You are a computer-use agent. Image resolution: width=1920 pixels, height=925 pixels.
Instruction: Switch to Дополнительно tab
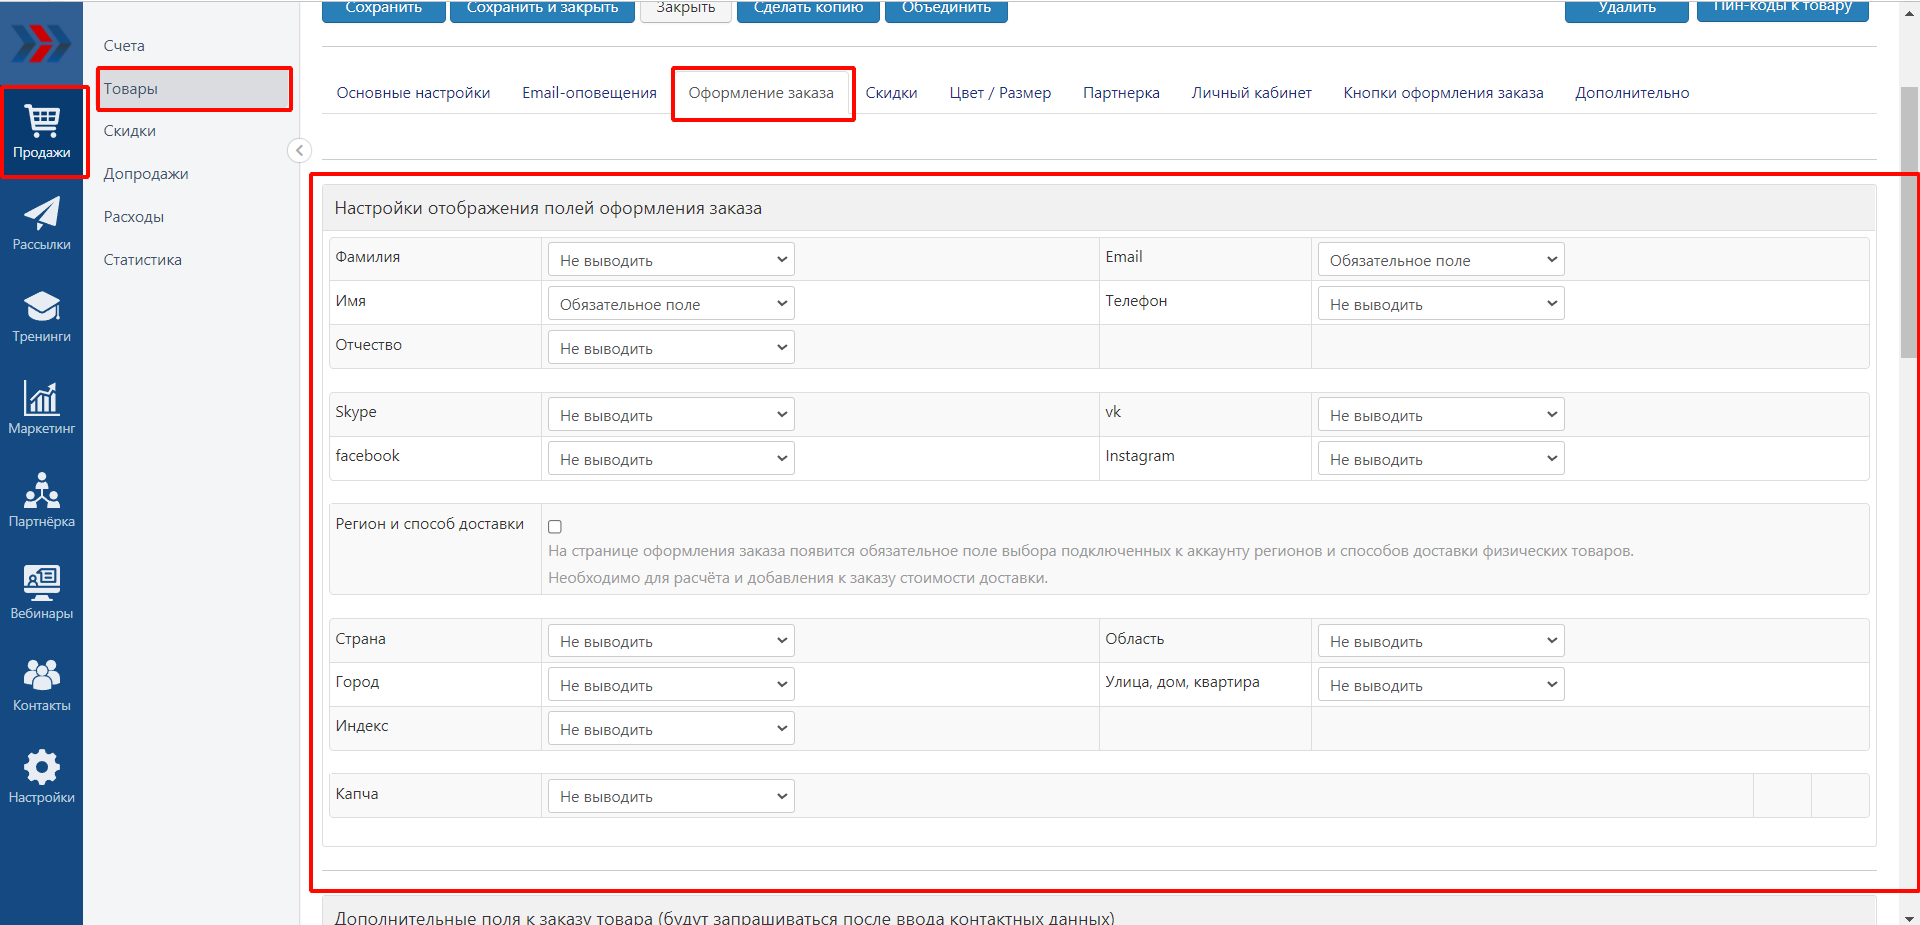click(x=1632, y=93)
